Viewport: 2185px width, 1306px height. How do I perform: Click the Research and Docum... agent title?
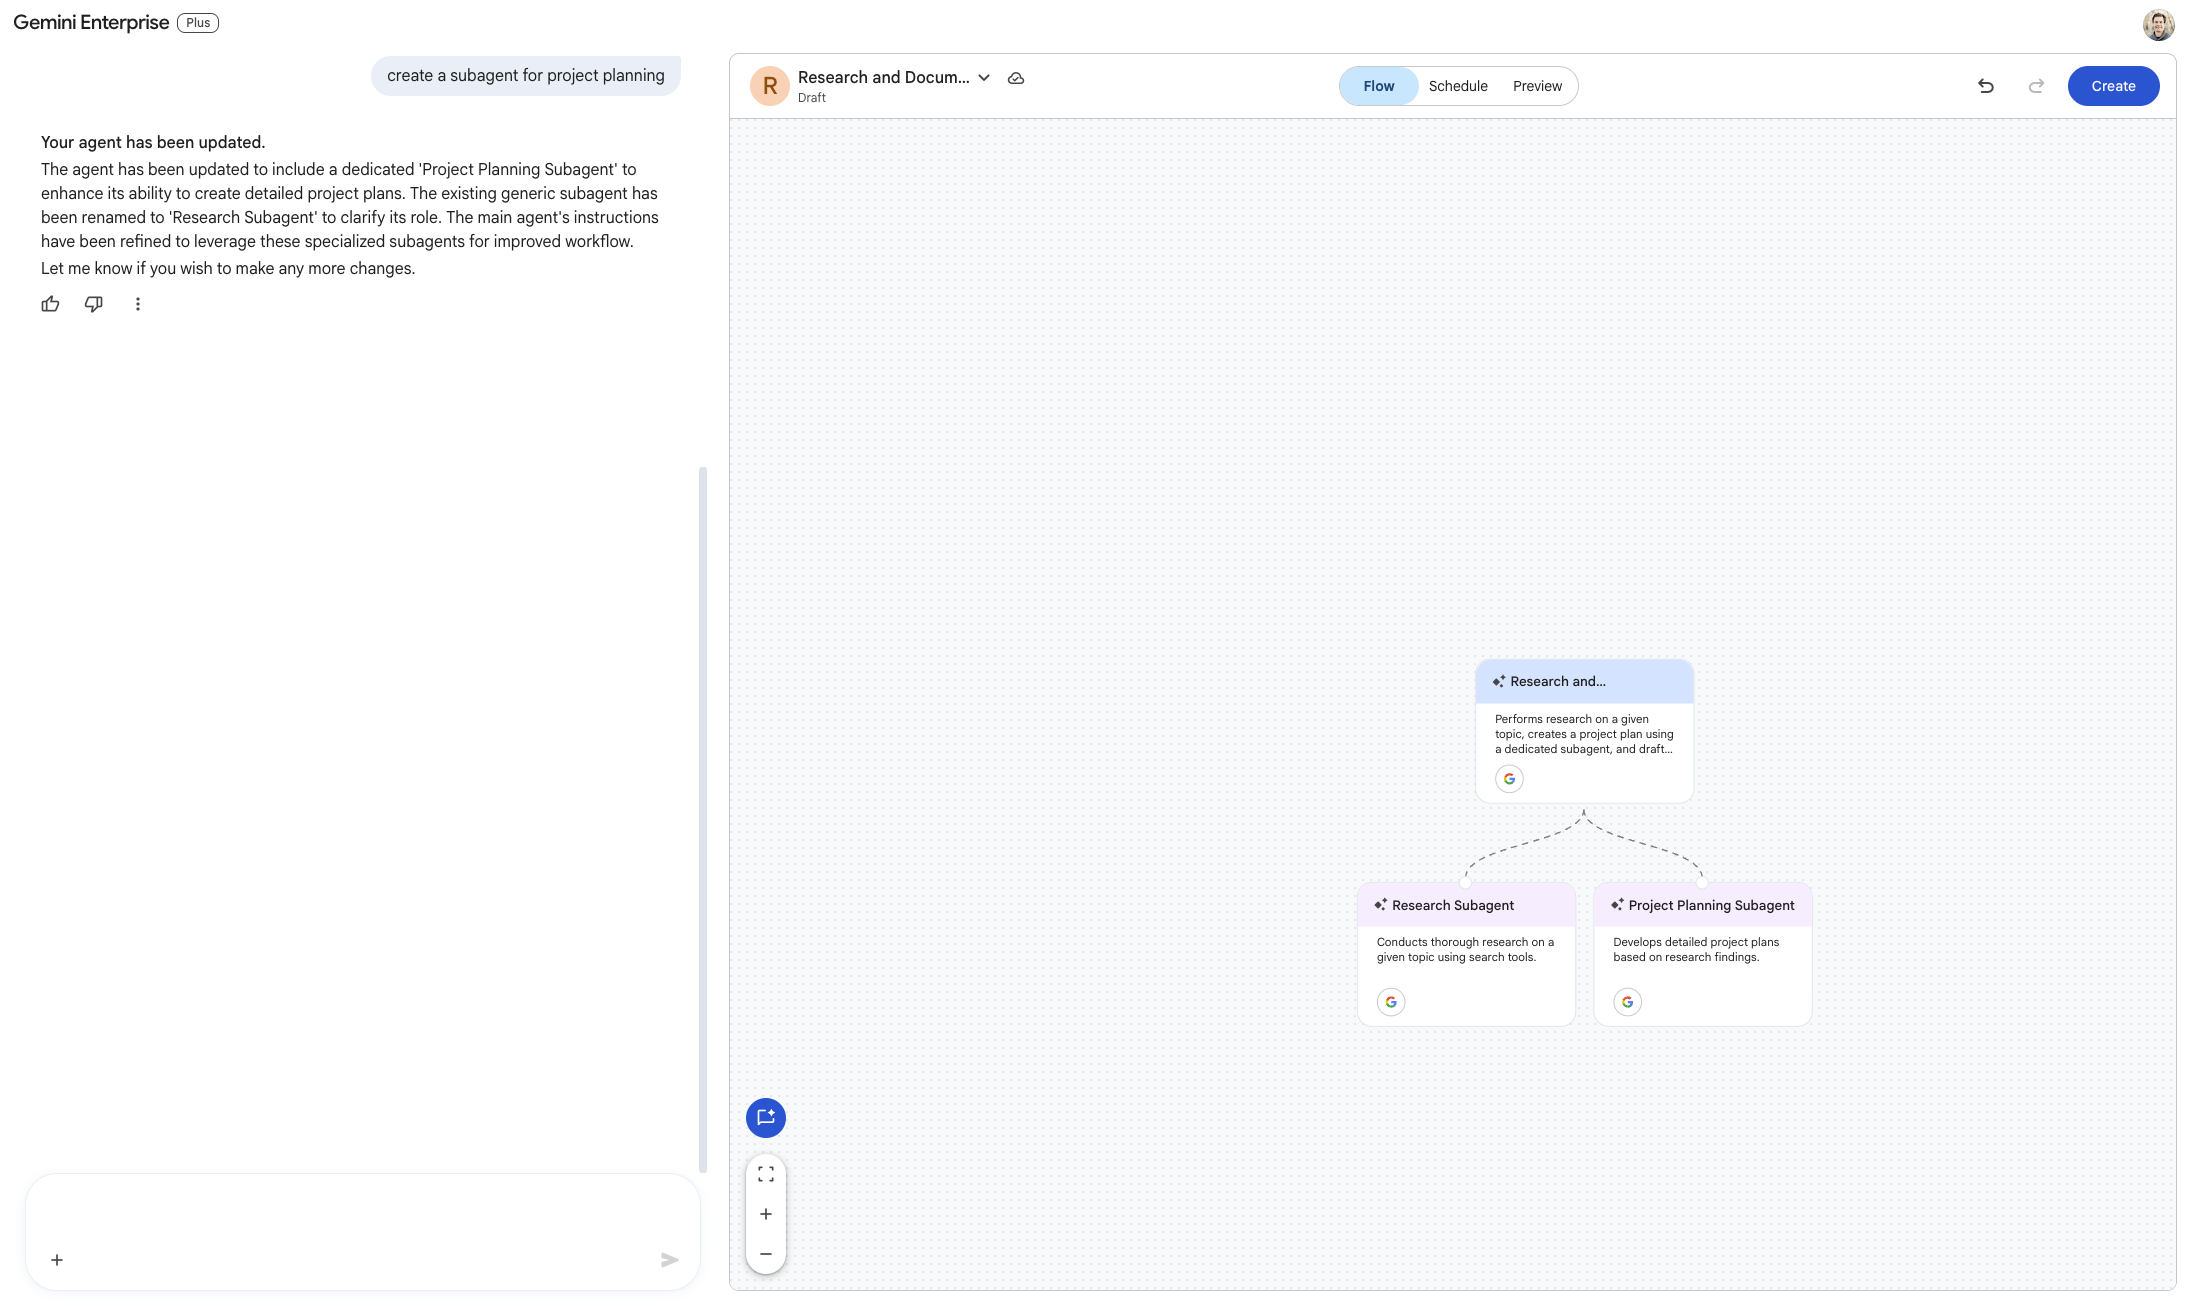coord(884,77)
